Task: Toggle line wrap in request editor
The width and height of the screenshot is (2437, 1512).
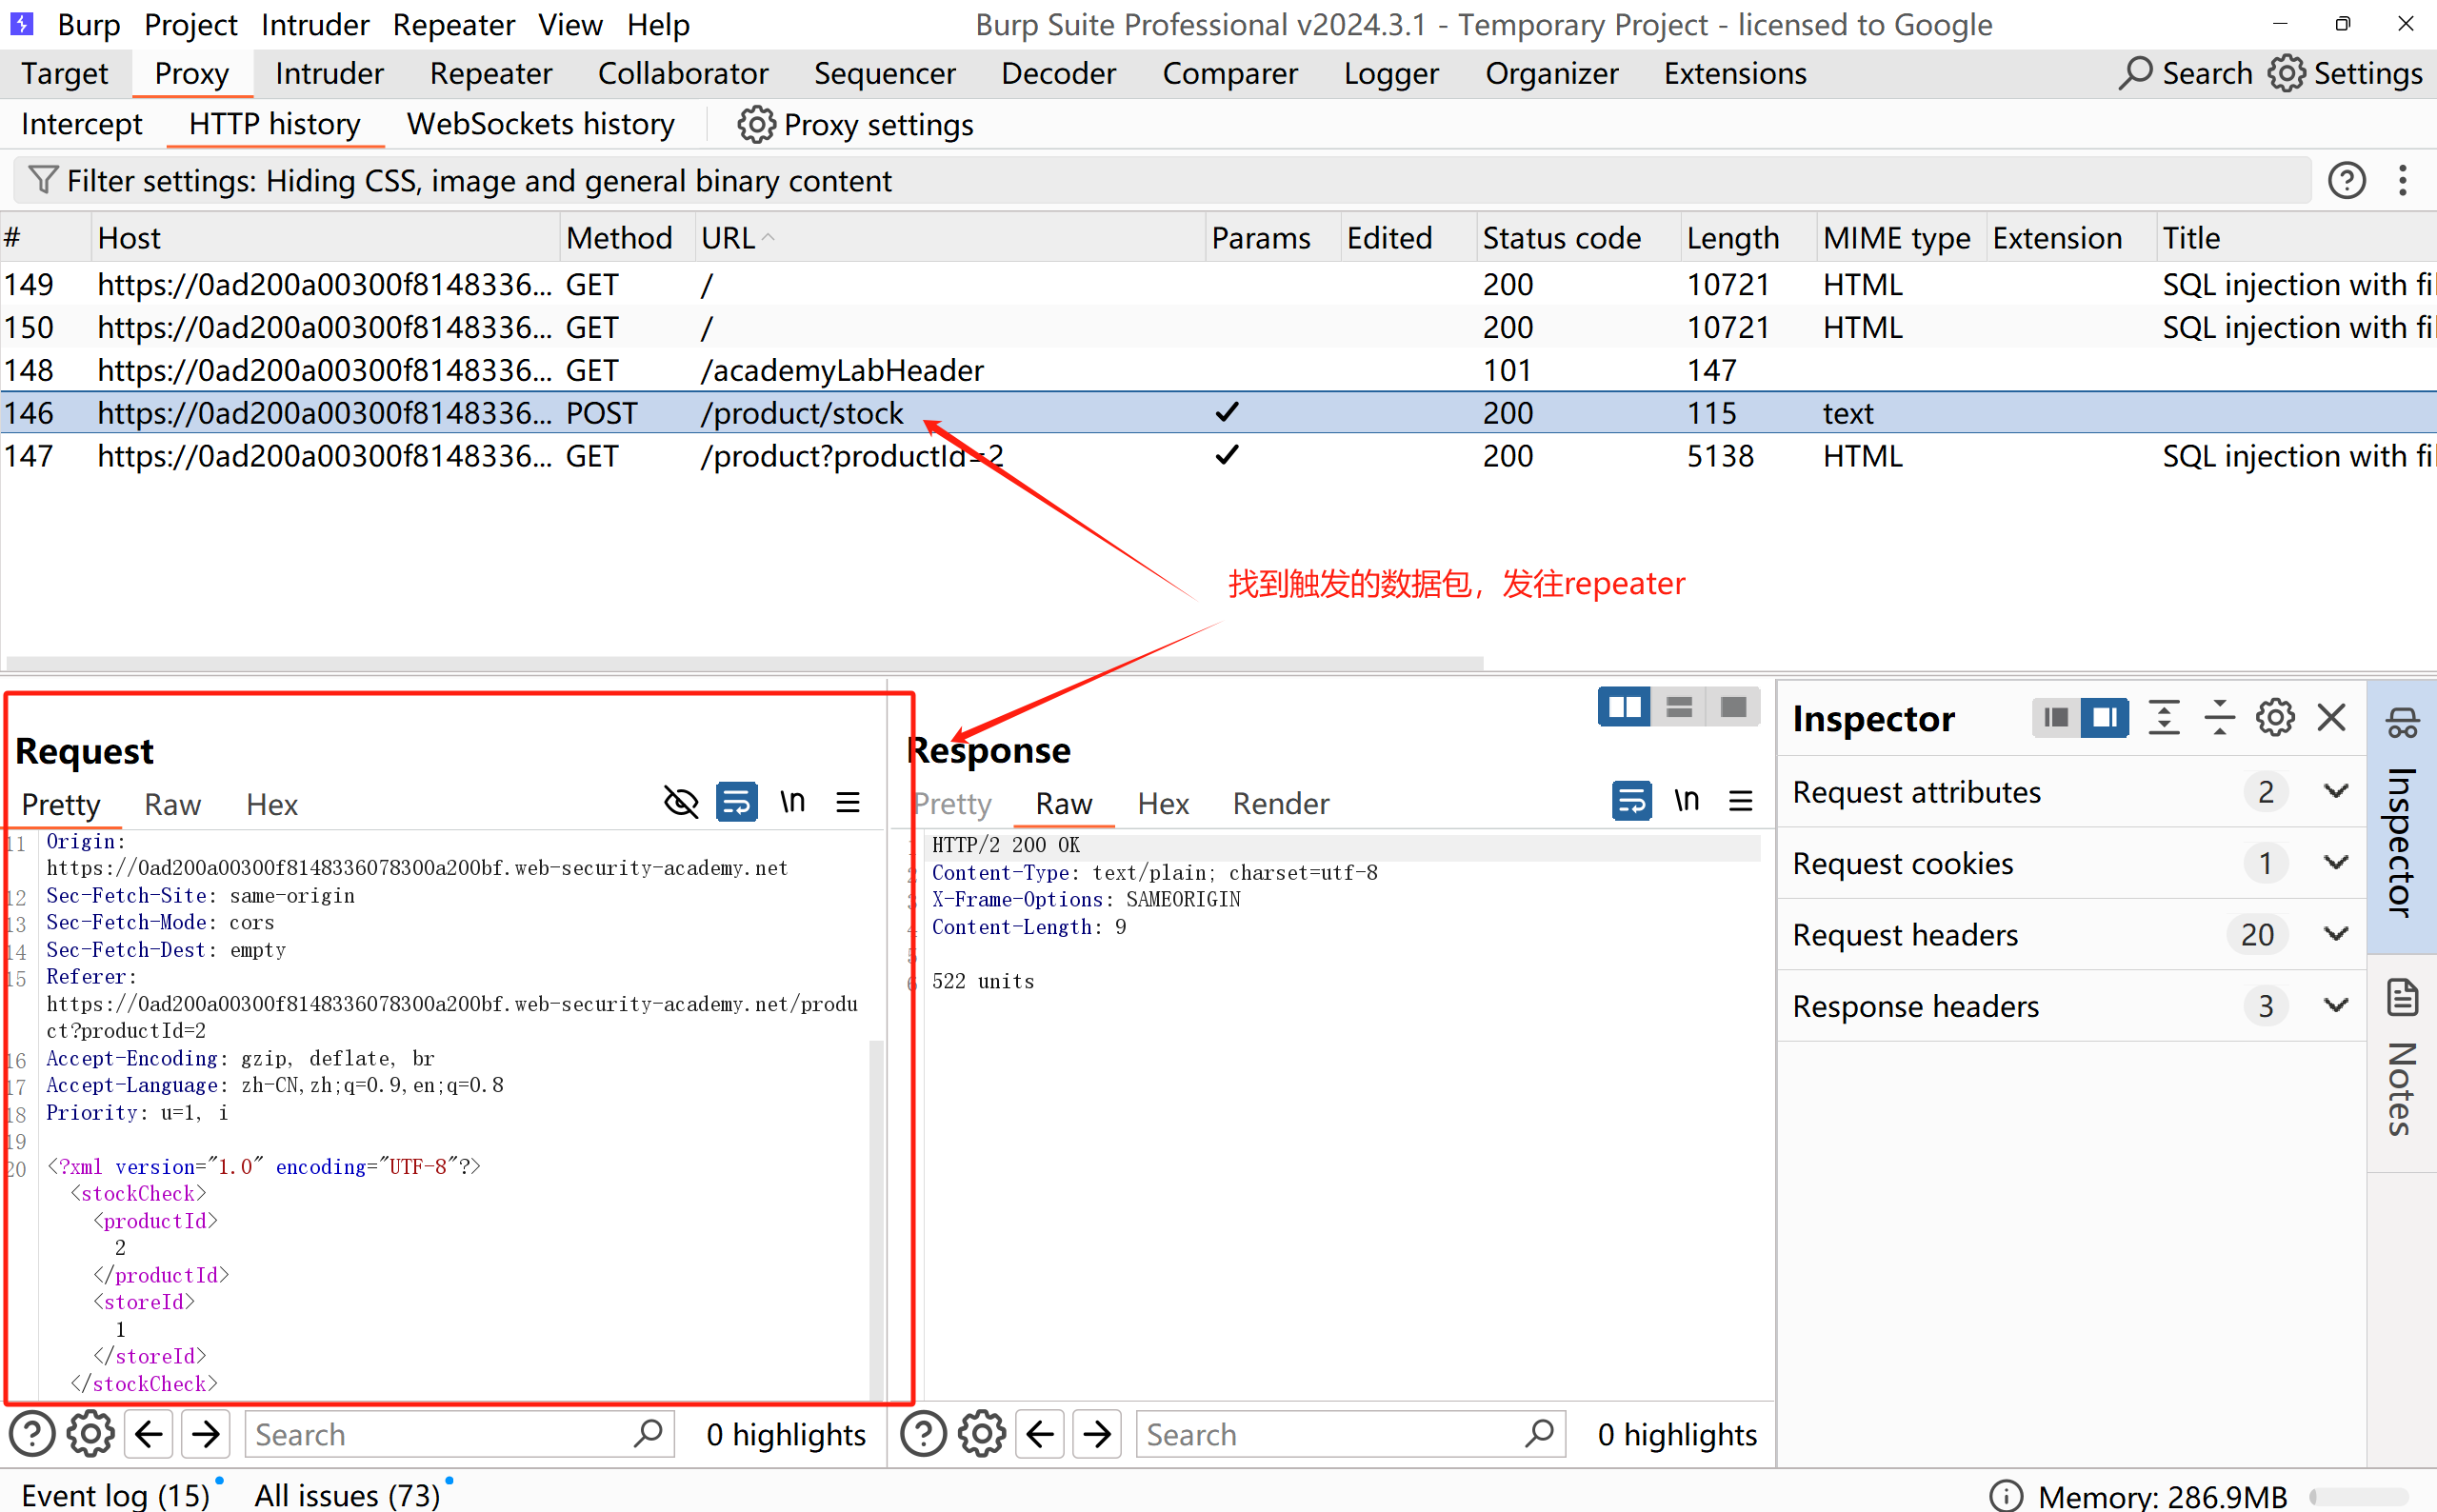Action: tap(737, 802)
